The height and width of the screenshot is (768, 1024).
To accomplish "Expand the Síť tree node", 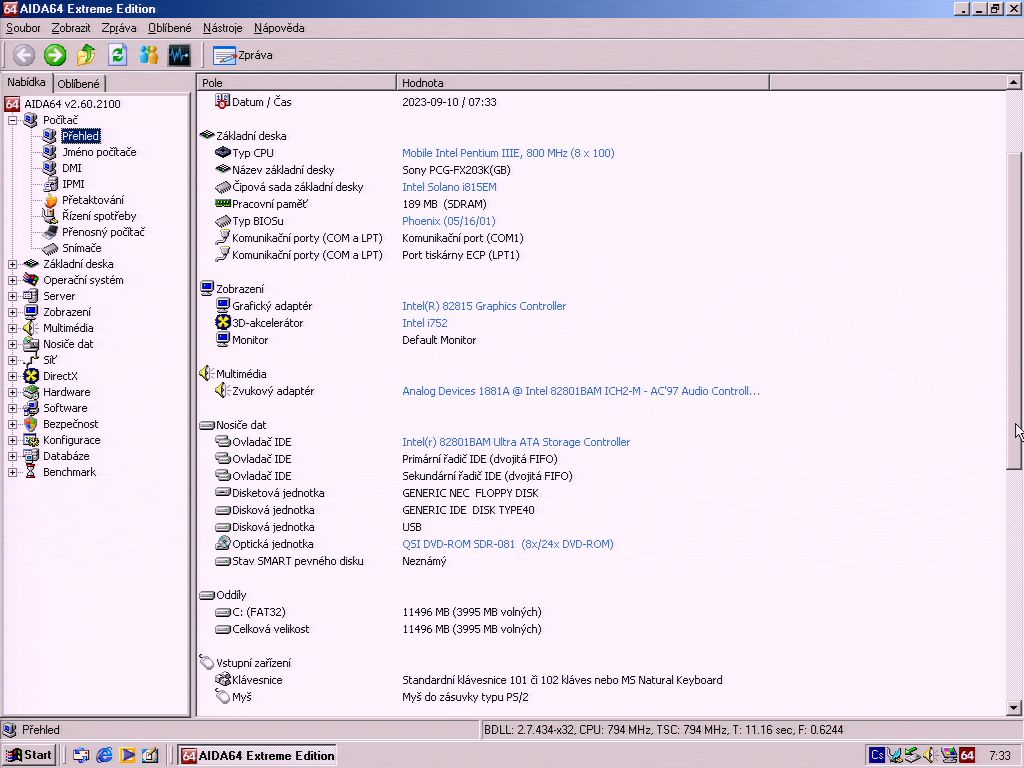I will [x=12, y=360].
